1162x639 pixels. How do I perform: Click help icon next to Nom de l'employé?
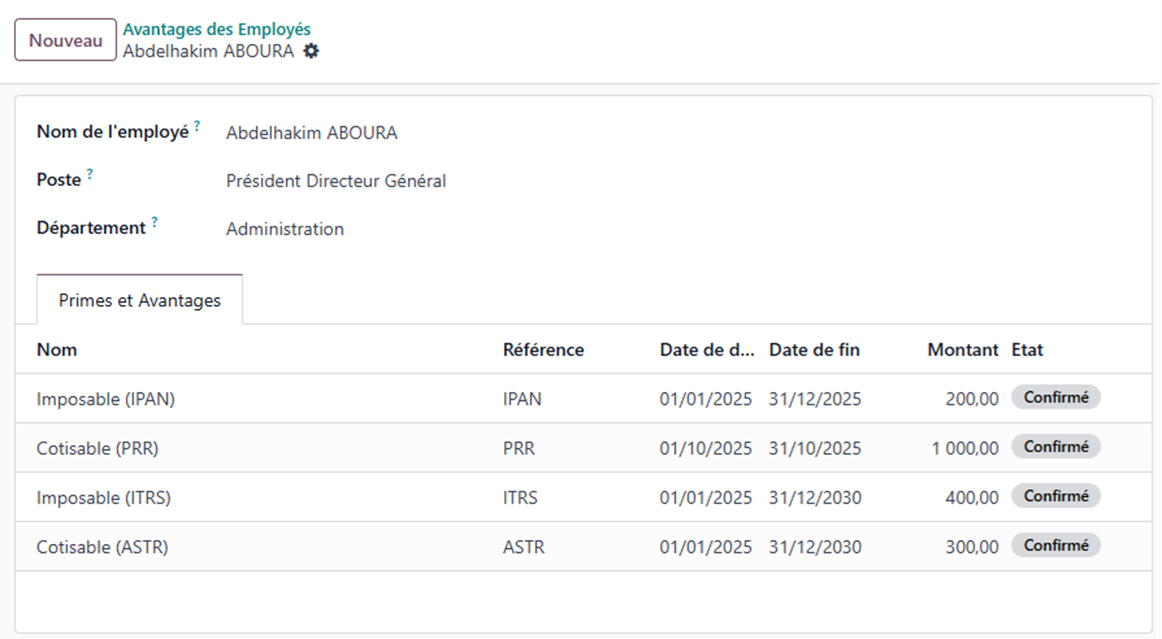coord(197,127)
